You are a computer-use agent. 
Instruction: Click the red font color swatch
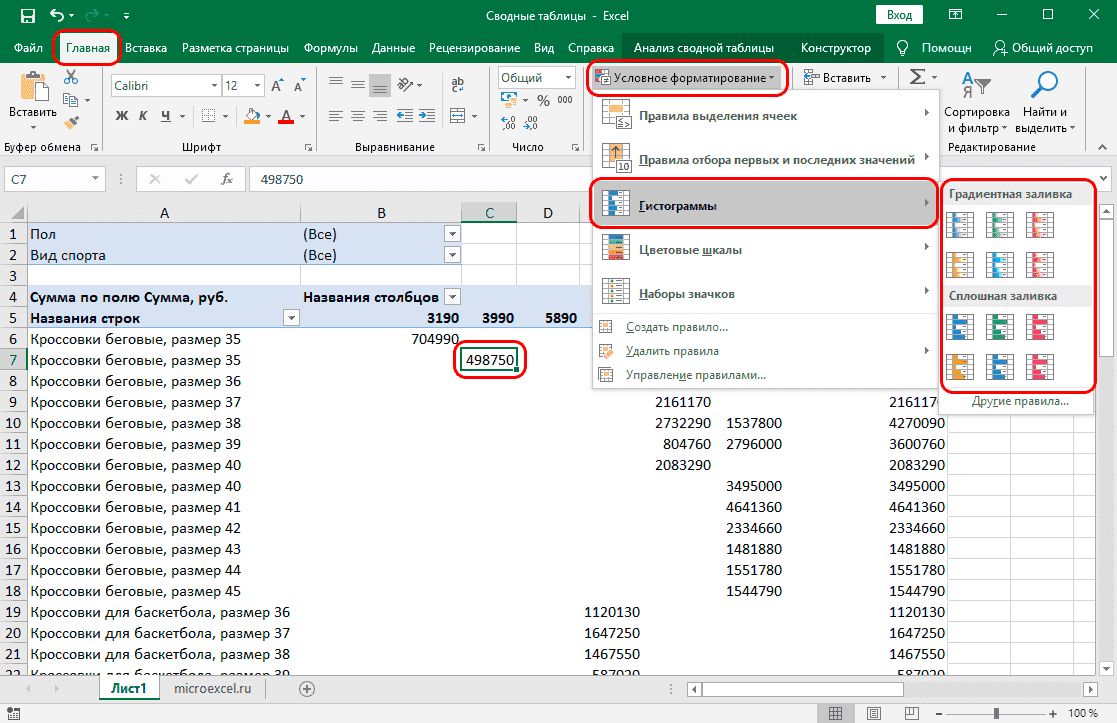pos(286,116)
